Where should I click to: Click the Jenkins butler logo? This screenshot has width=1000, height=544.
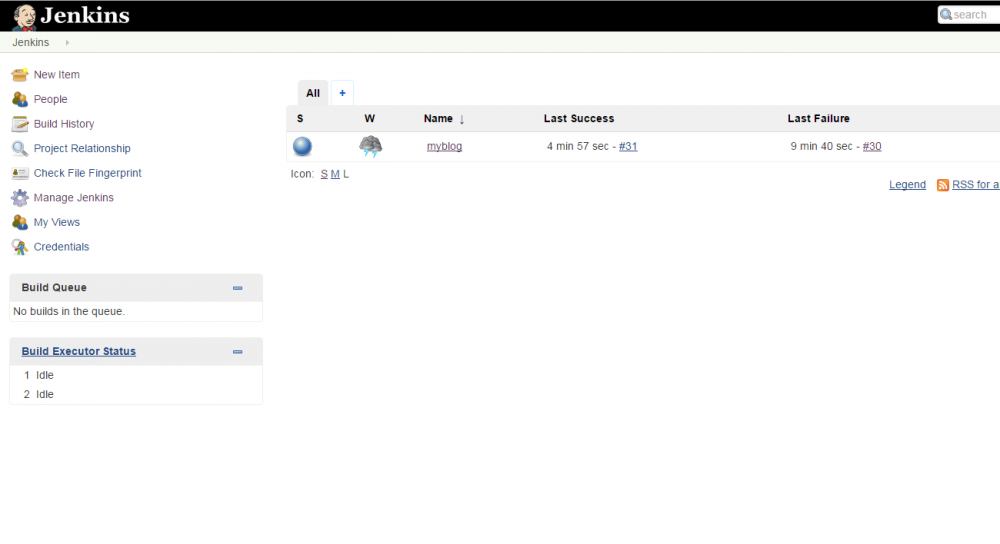(24, 17)
